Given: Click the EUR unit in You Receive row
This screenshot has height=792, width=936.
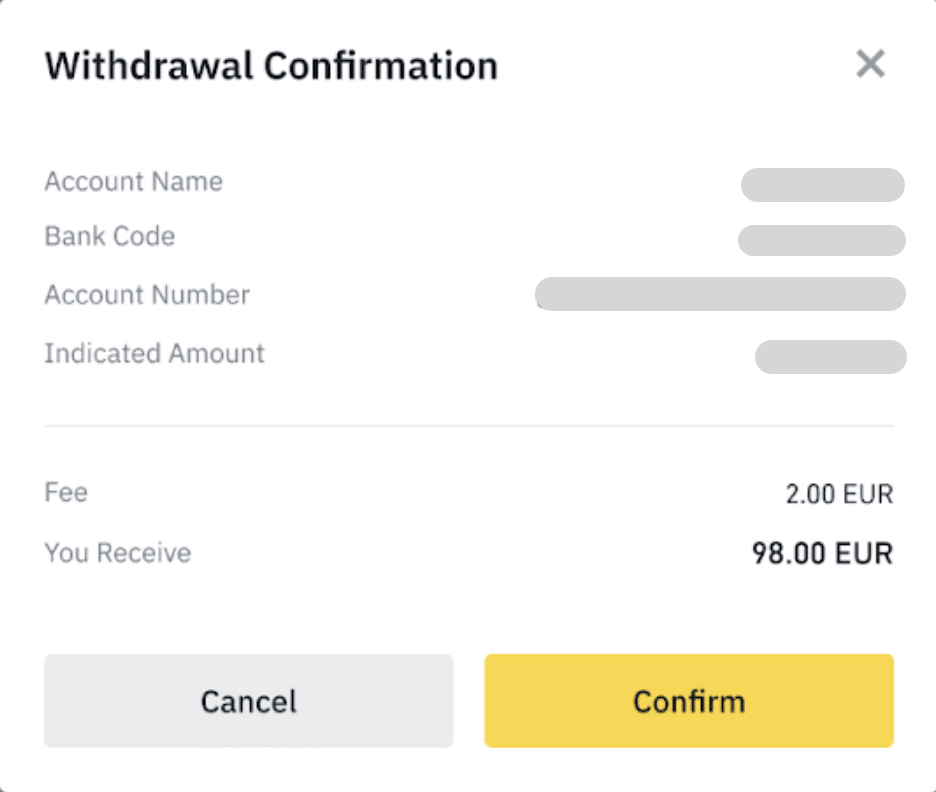Looking at the screenshot, I should point(866,554).
